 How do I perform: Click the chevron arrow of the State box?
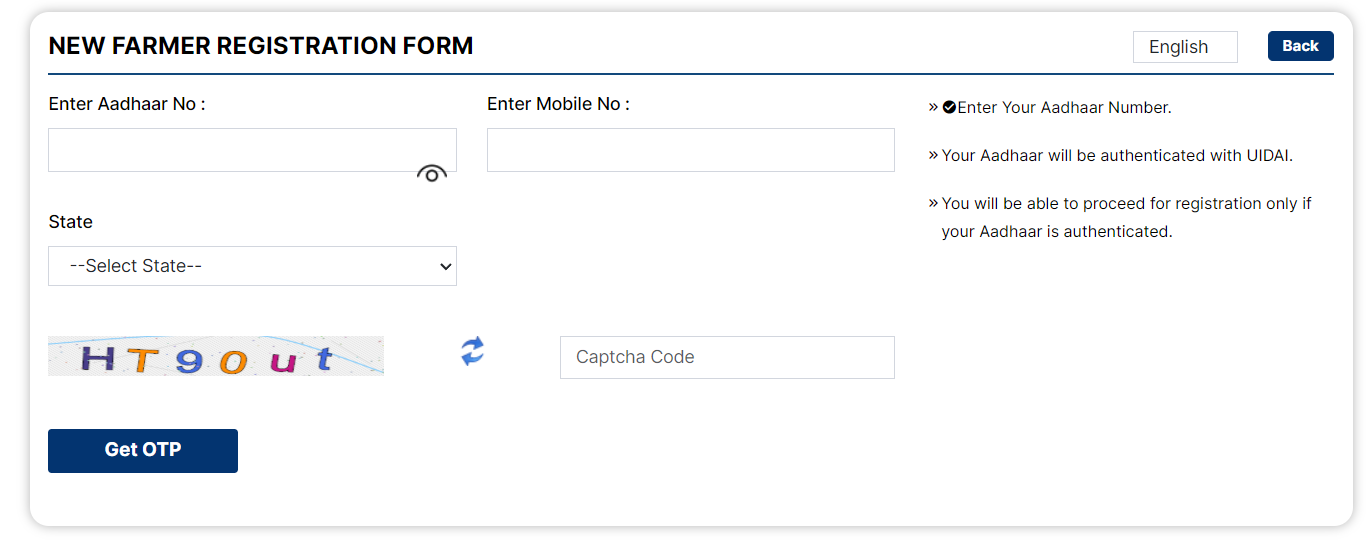[445, 267]
